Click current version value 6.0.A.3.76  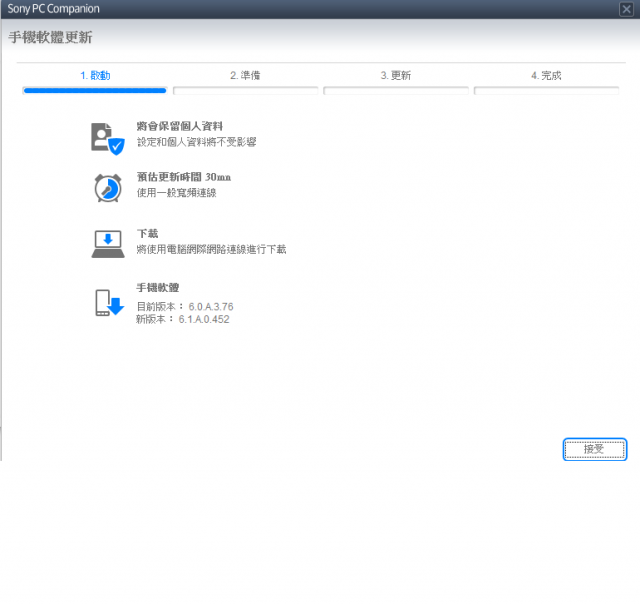pos(211,306)
